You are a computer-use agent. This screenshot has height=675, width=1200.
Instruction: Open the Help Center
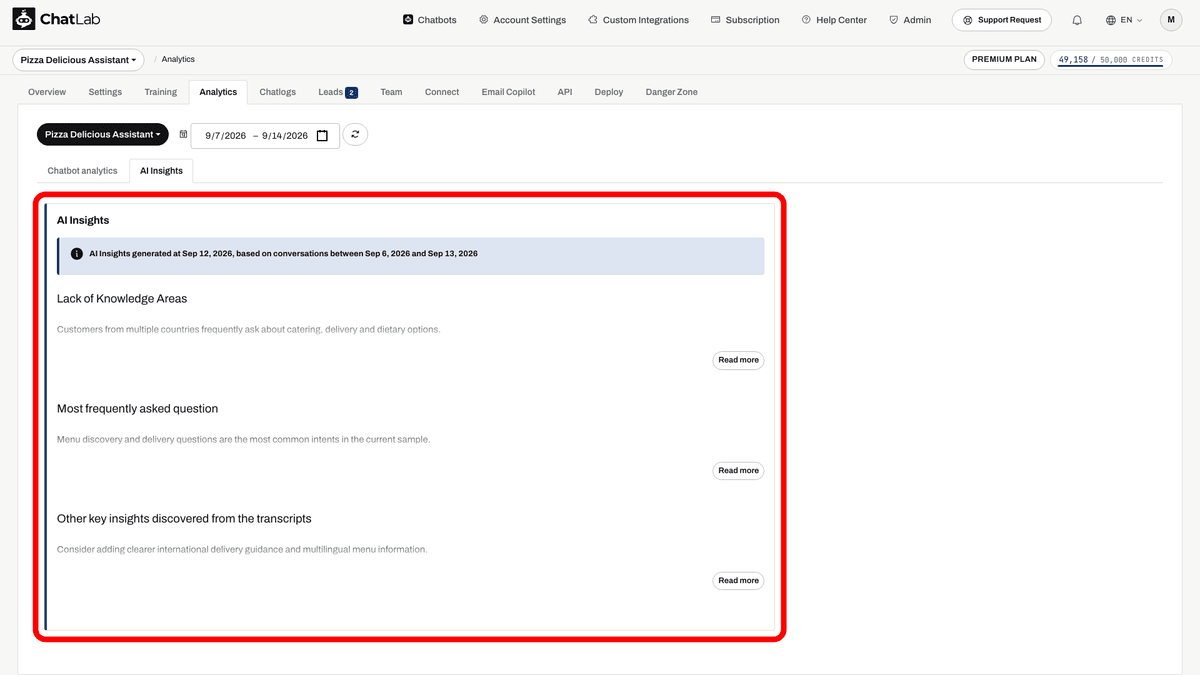point(834,20)
